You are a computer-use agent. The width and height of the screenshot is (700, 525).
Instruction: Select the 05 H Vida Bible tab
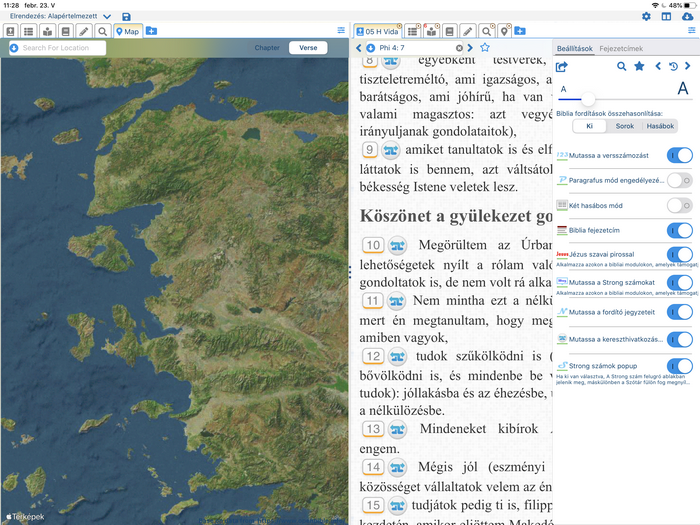point(378,31)
